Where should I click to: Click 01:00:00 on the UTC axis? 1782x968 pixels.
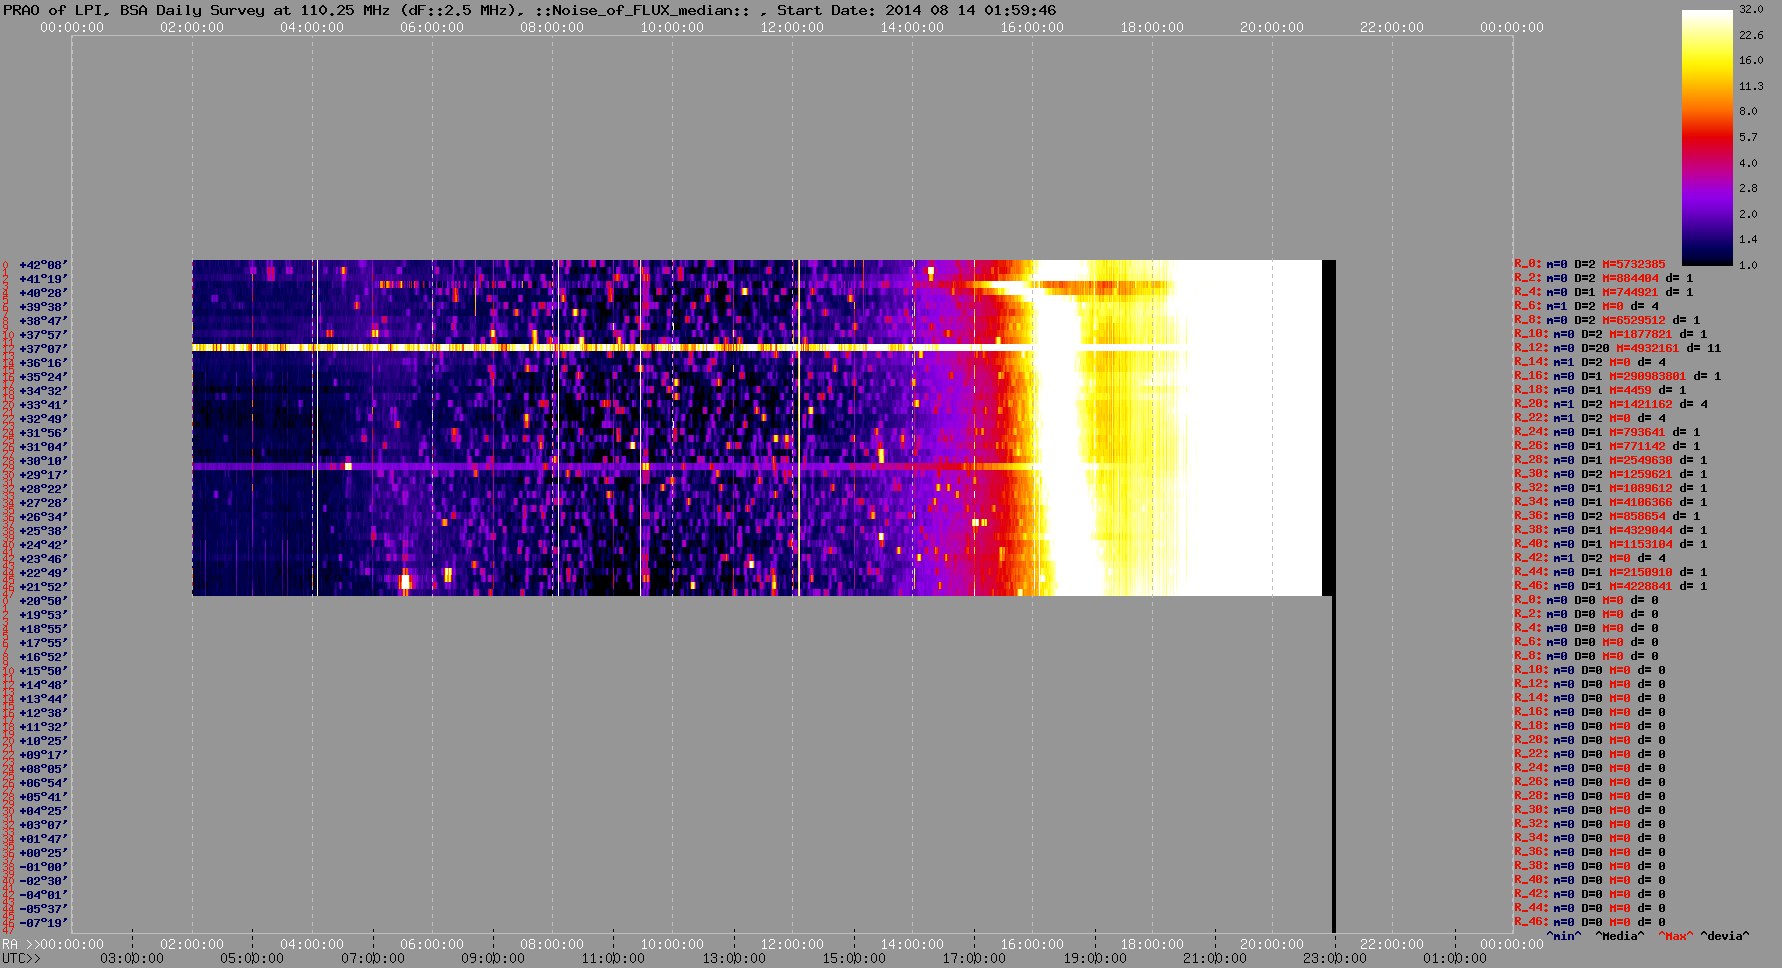pos(1455,958)
